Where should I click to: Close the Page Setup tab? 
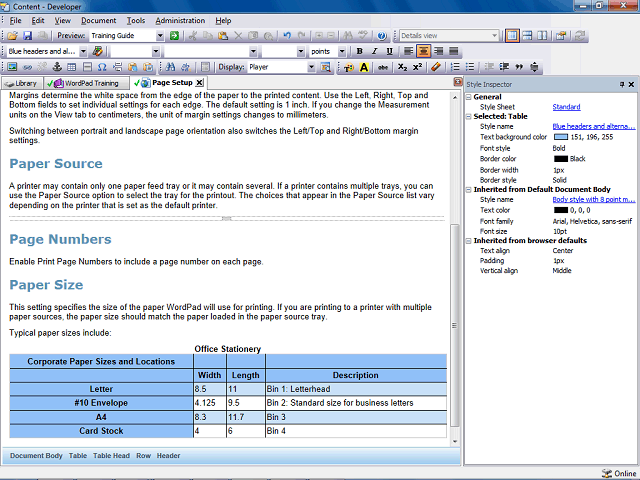(x=199, y=83)
